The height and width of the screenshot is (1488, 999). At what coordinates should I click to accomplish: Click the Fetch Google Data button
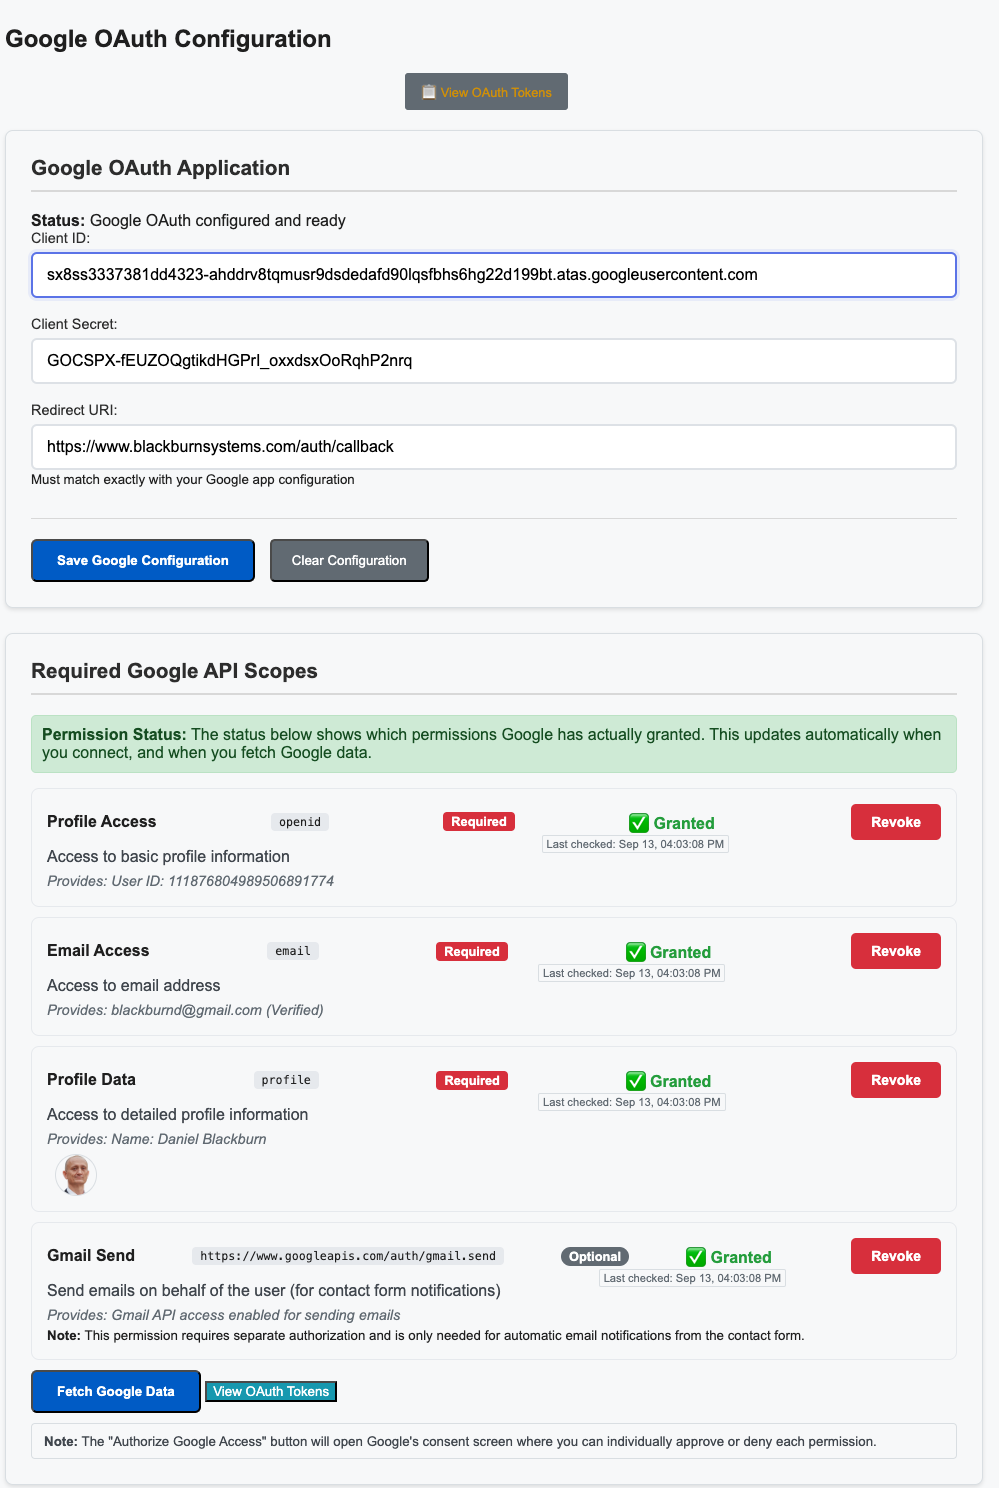point(116,1391)
